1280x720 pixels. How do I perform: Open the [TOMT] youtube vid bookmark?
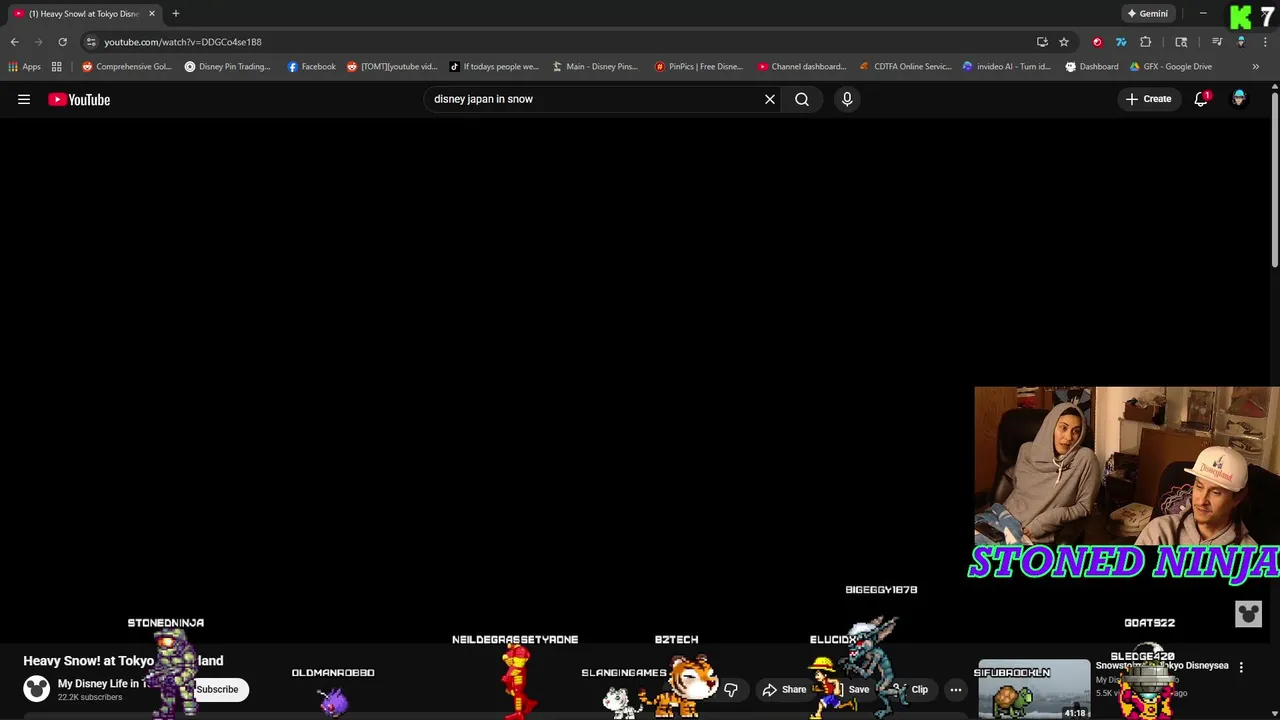[x=392, y=67]
